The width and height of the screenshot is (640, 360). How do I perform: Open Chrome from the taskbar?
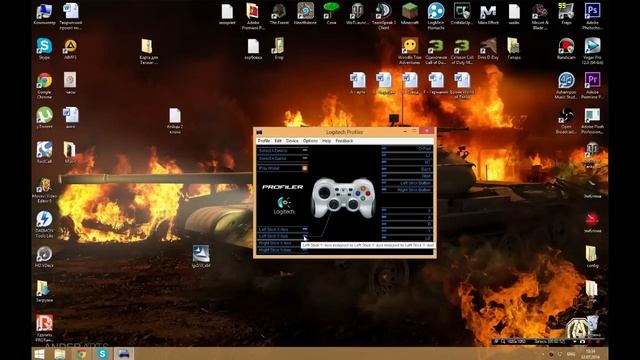pyautogui.click(x=81, y=354)
